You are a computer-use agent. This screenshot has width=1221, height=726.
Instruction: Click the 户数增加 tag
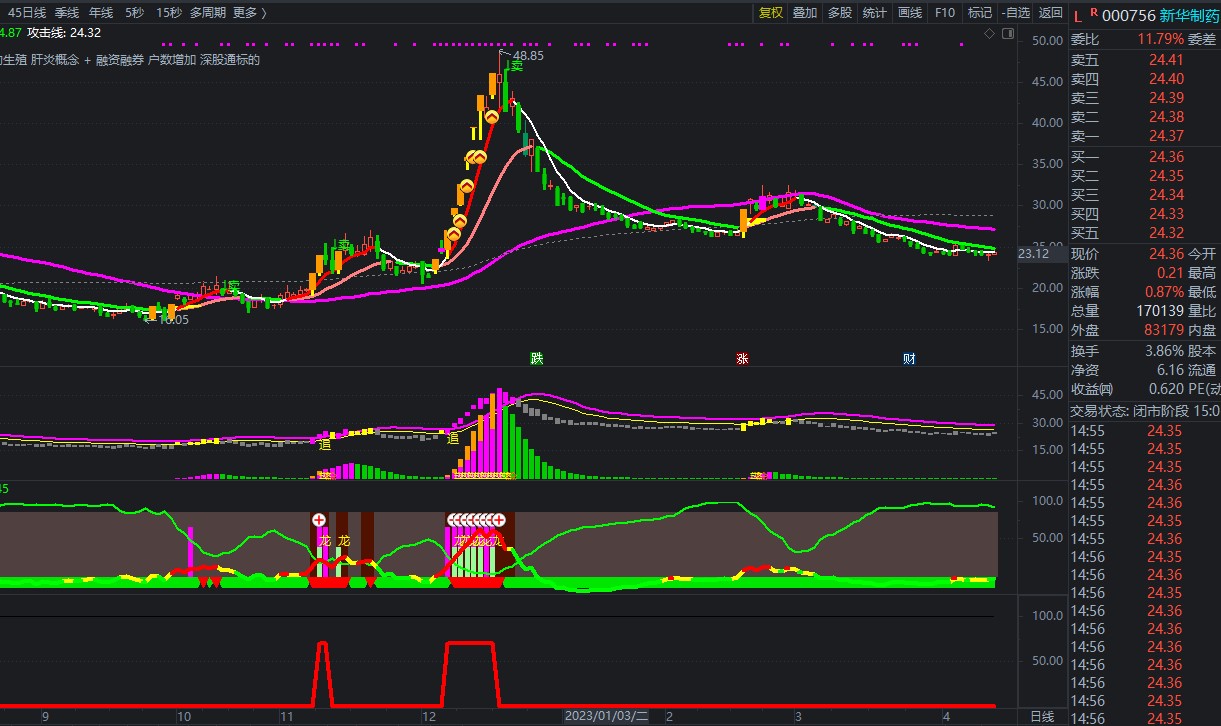(172, 60)
